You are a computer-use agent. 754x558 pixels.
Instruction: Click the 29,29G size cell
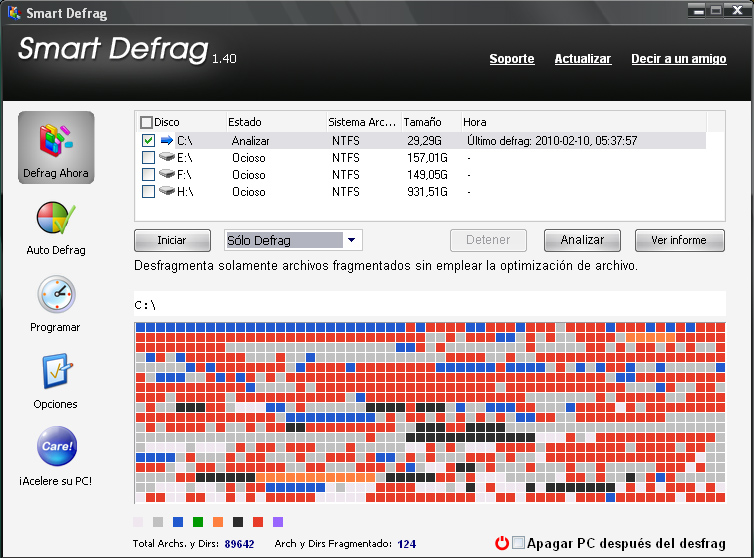point(424,141)
